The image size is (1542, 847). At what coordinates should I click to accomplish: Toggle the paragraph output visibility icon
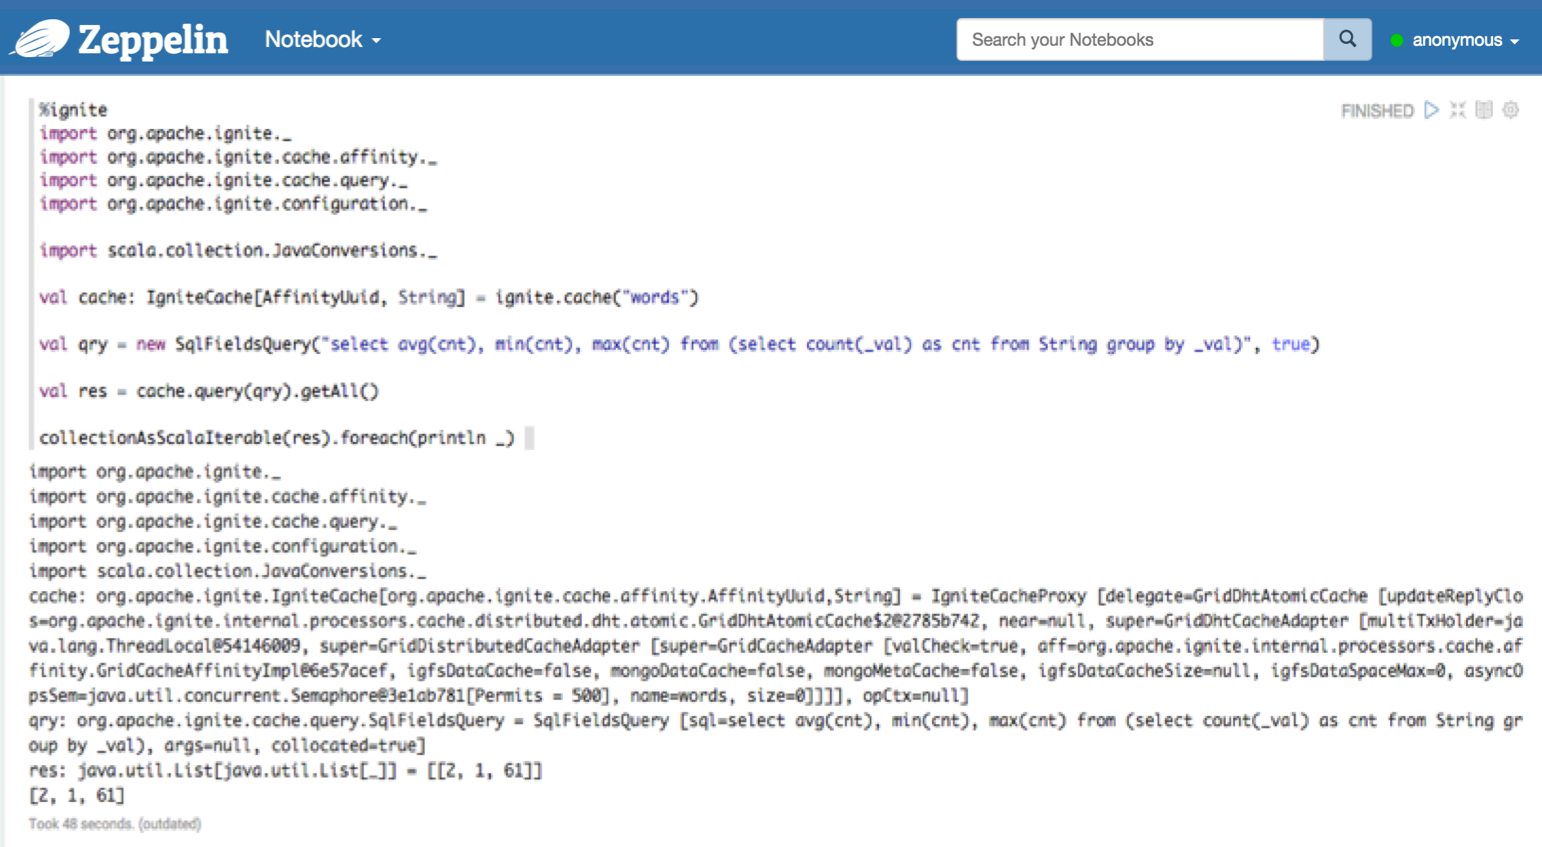(x=1484, y=110)
